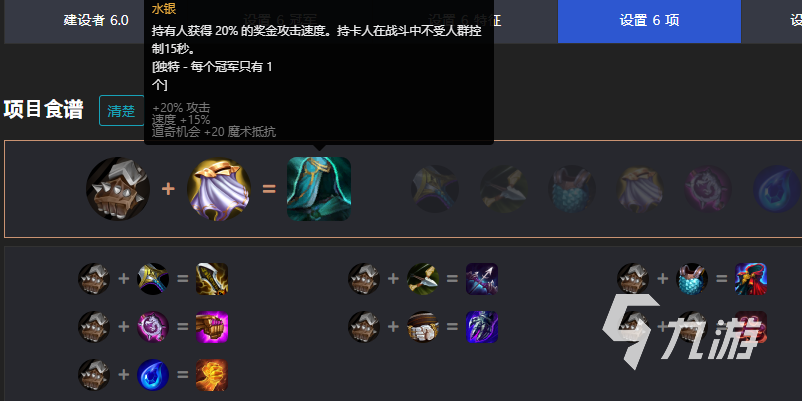
Task: Select the large Sparring Gloves recipe icon
Action: tap(118, 189)
